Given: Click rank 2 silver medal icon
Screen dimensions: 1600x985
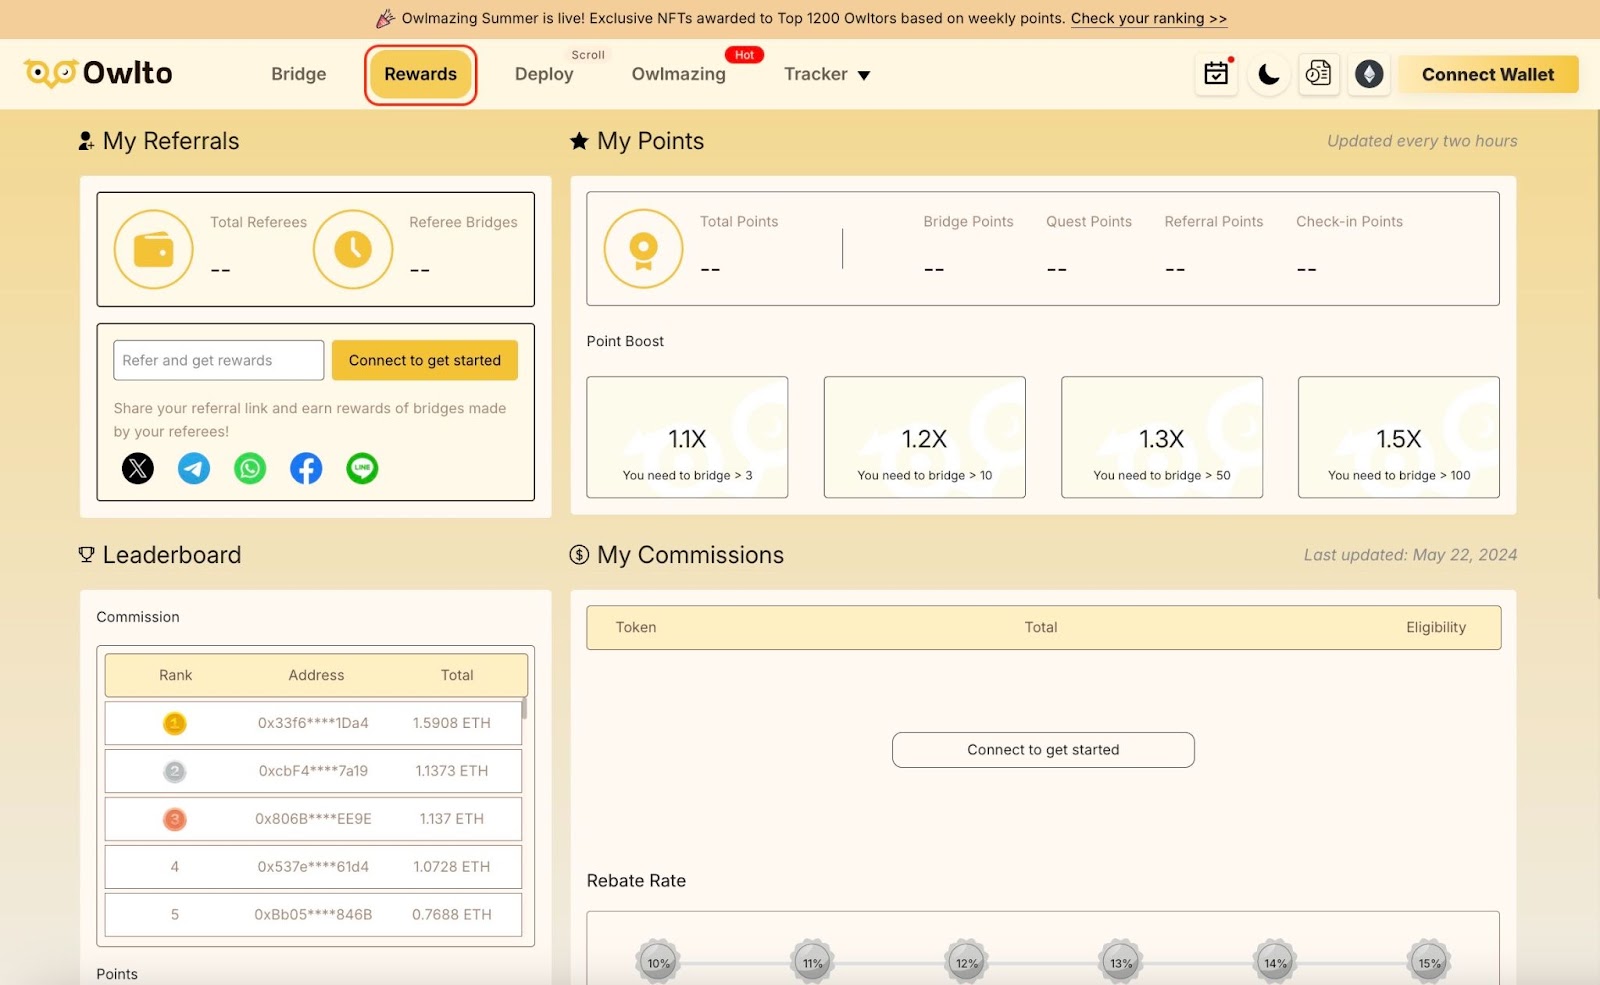Looking at the screenshot, I should pos(175,771).
